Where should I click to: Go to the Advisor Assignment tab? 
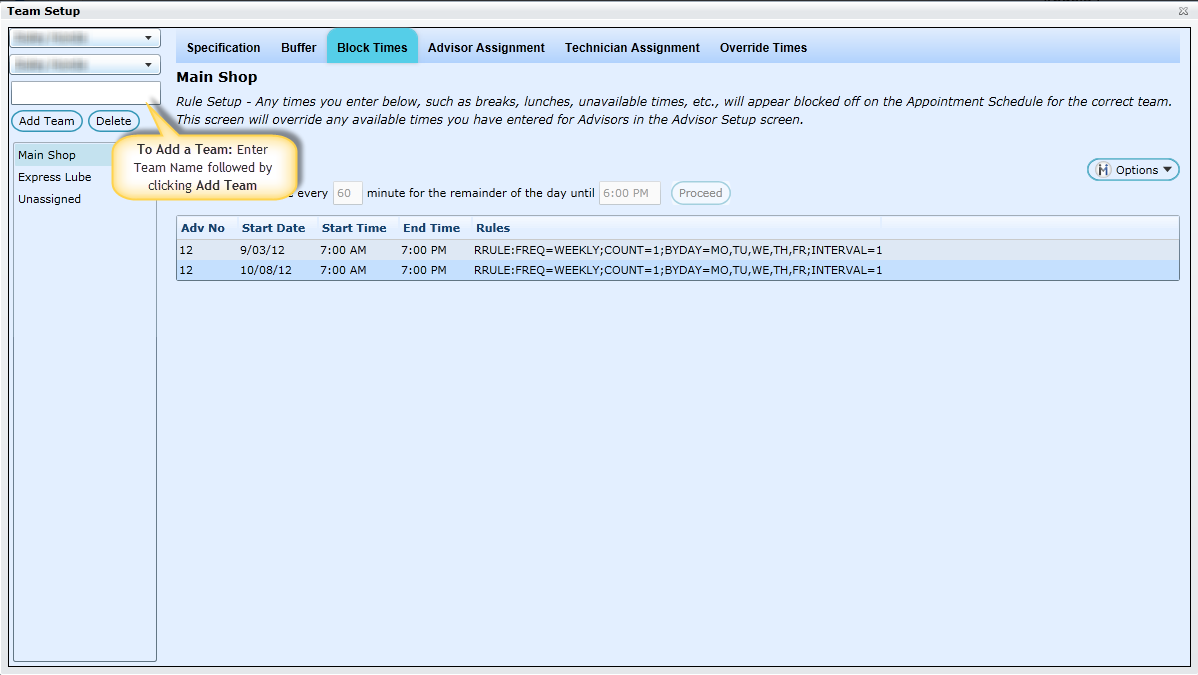486,48
